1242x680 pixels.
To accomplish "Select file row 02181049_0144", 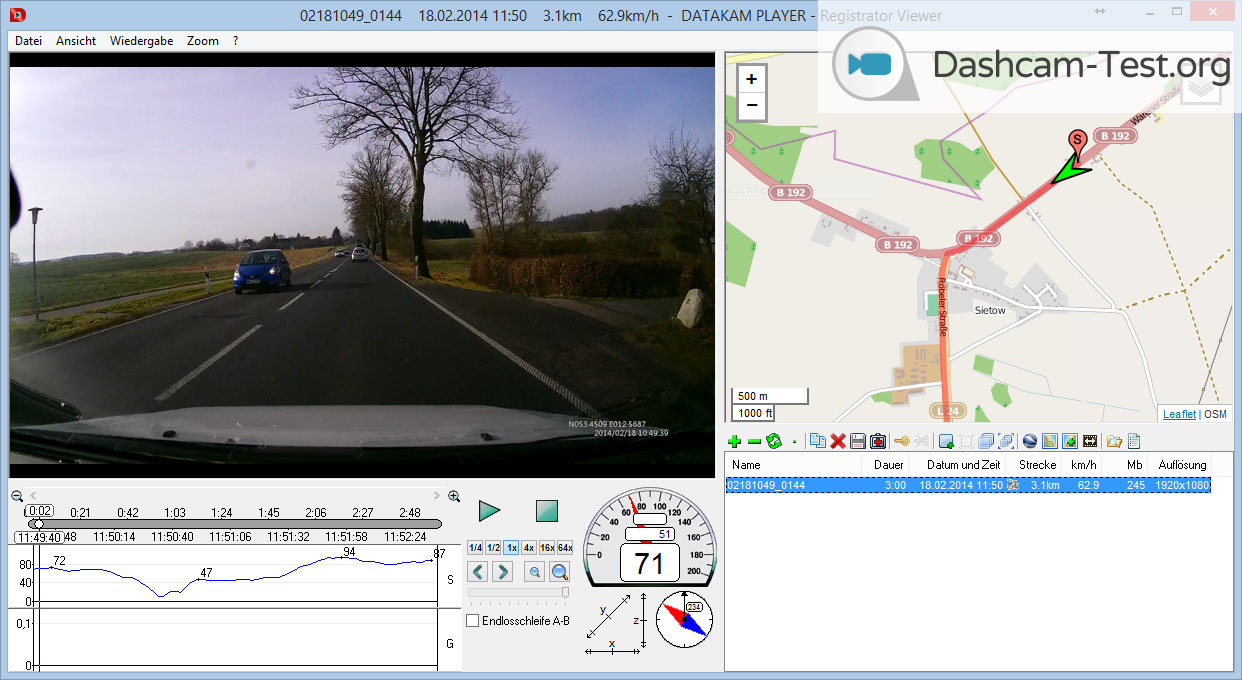I will 968,485.
